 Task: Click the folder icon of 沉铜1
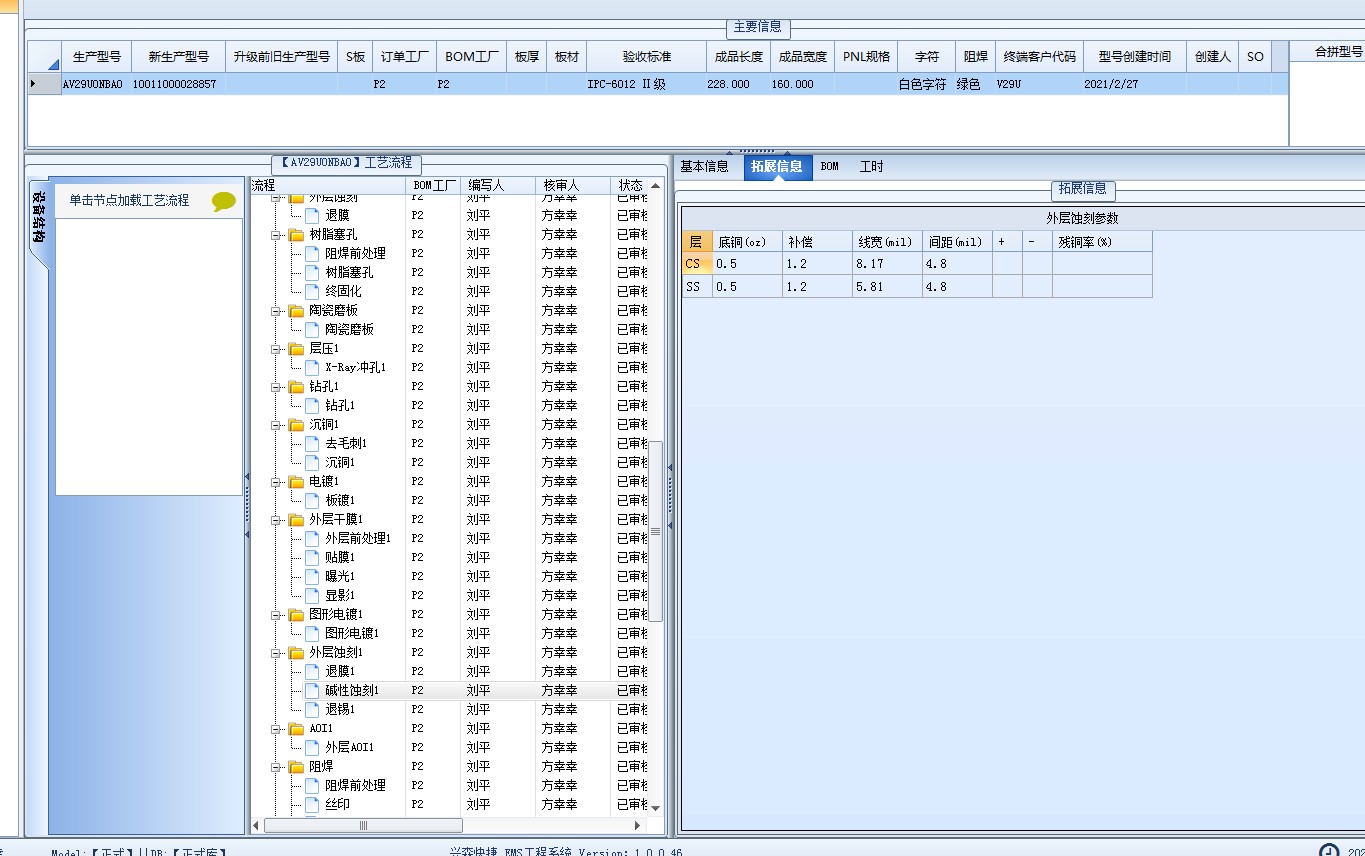pos(296,424)
